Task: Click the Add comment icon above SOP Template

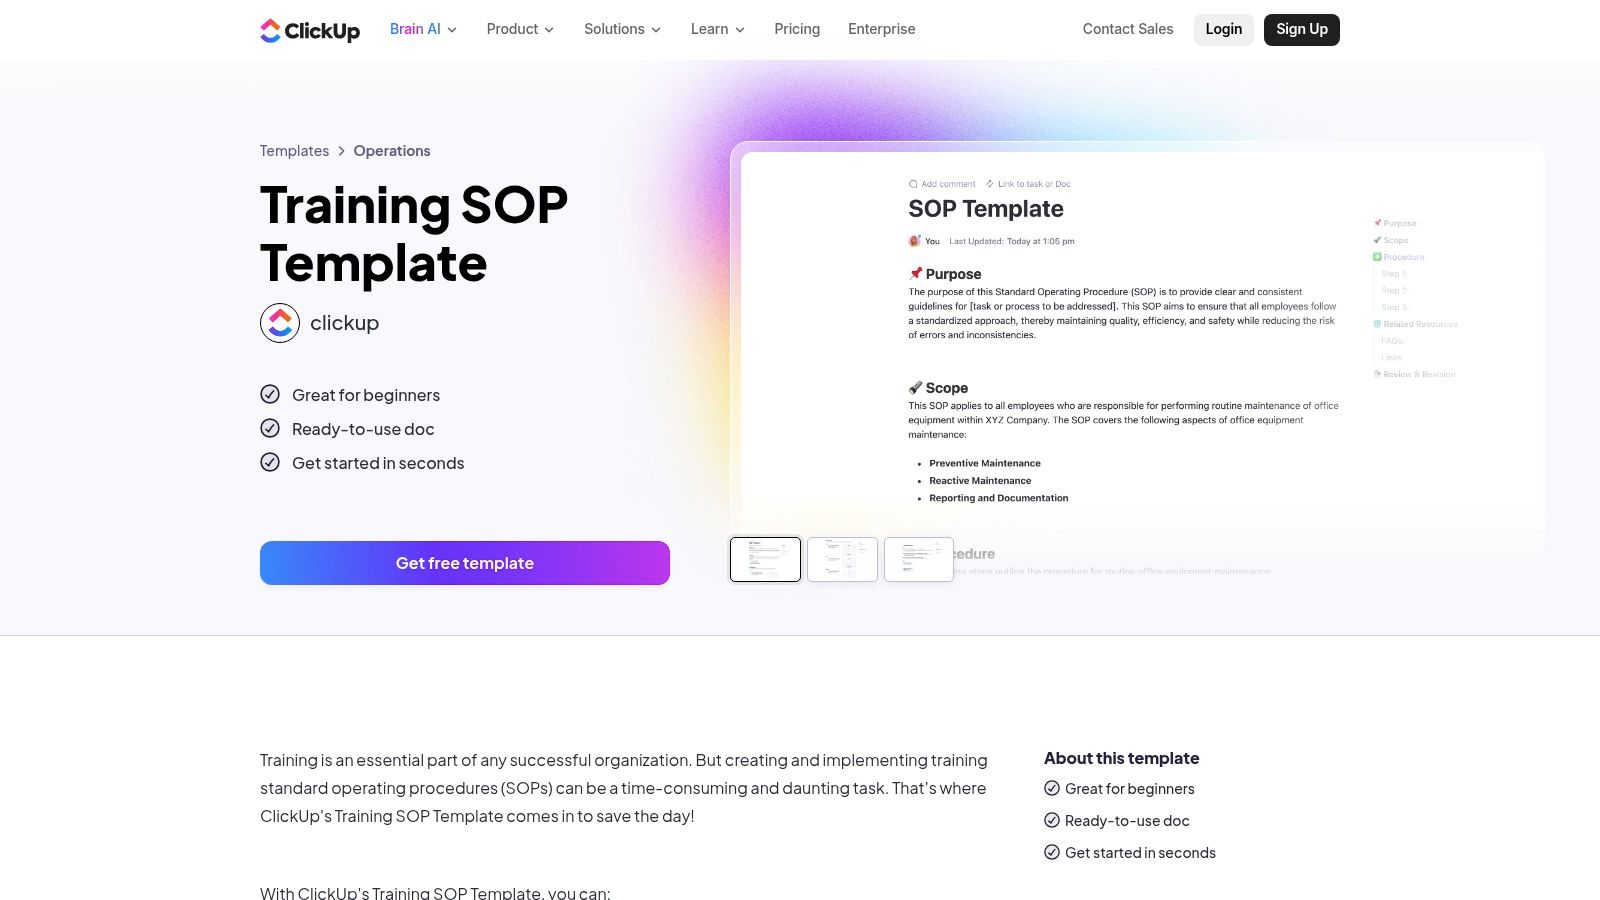Action: [x=913, y=184]
